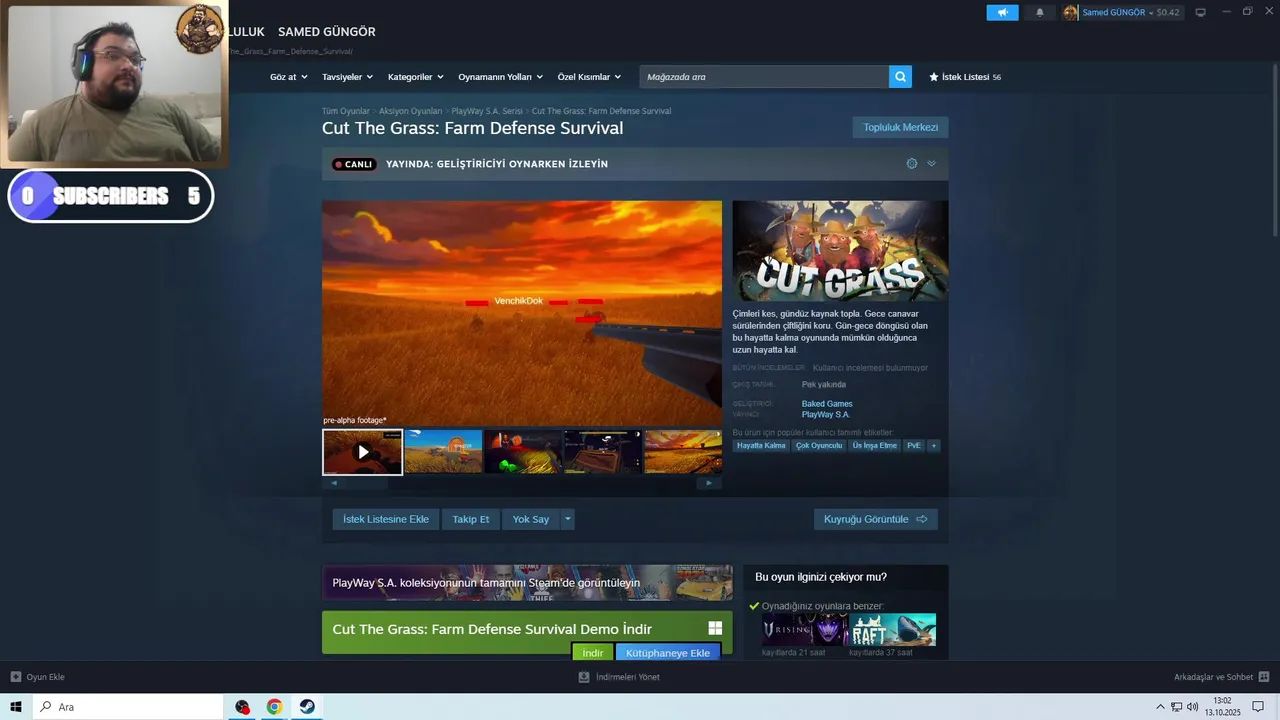Open the PlayWay S.A. collection banner
The image size is (1280, 720).
tap(527, 583)
